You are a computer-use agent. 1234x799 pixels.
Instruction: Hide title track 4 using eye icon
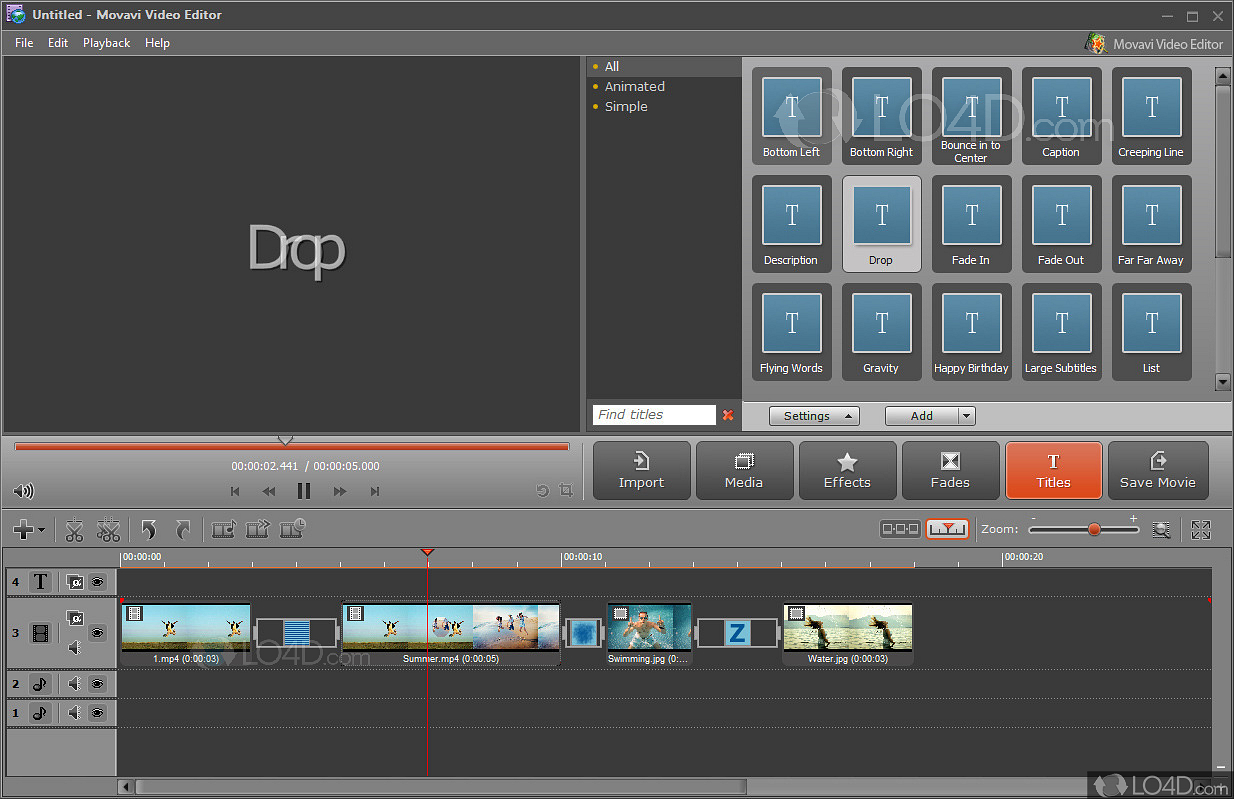(98, 581)
